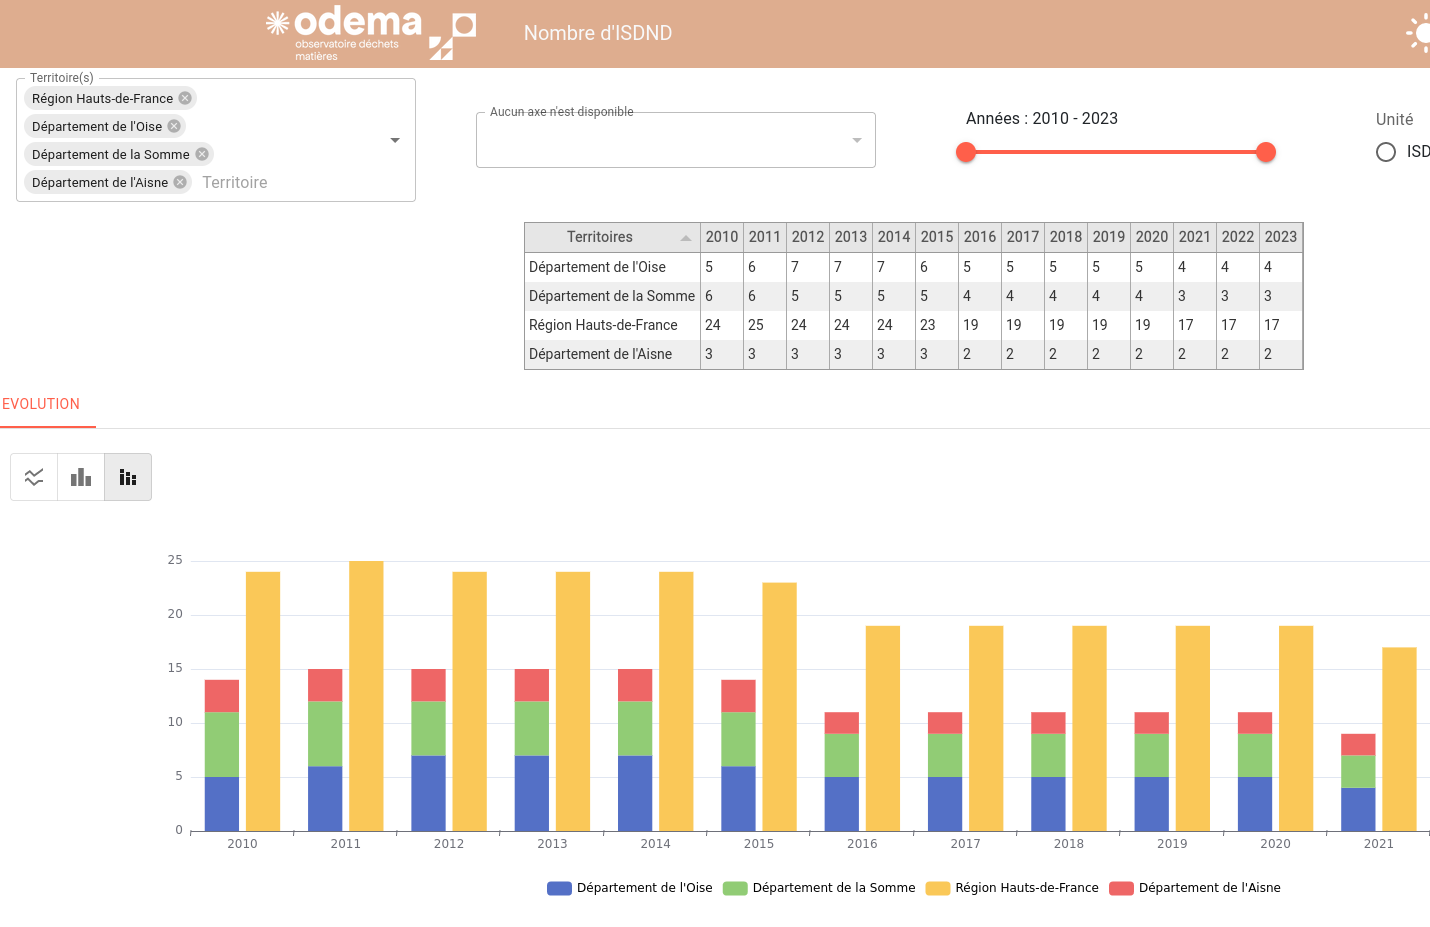
Task: Select the EVOLUTION tab
Action: click(x=41, y=404)
